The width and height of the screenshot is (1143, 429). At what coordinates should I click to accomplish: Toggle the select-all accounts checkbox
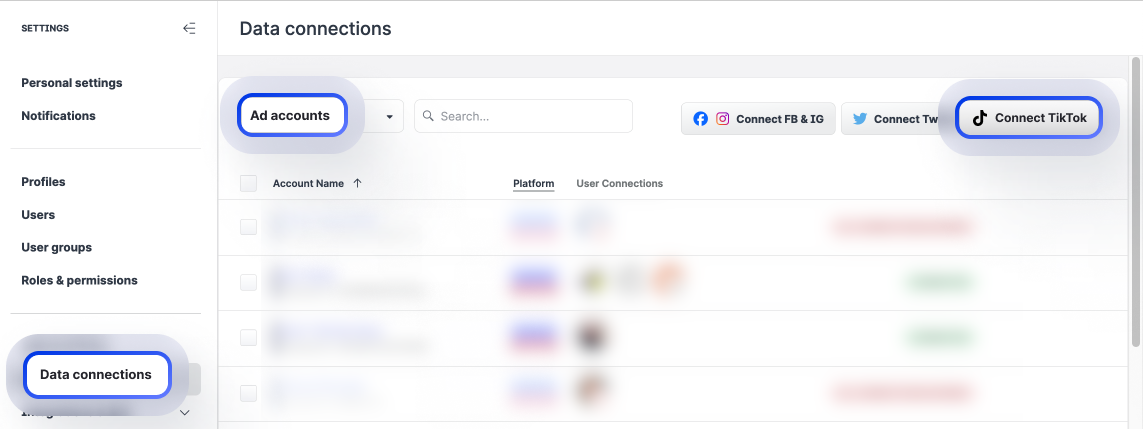[248, 183]
